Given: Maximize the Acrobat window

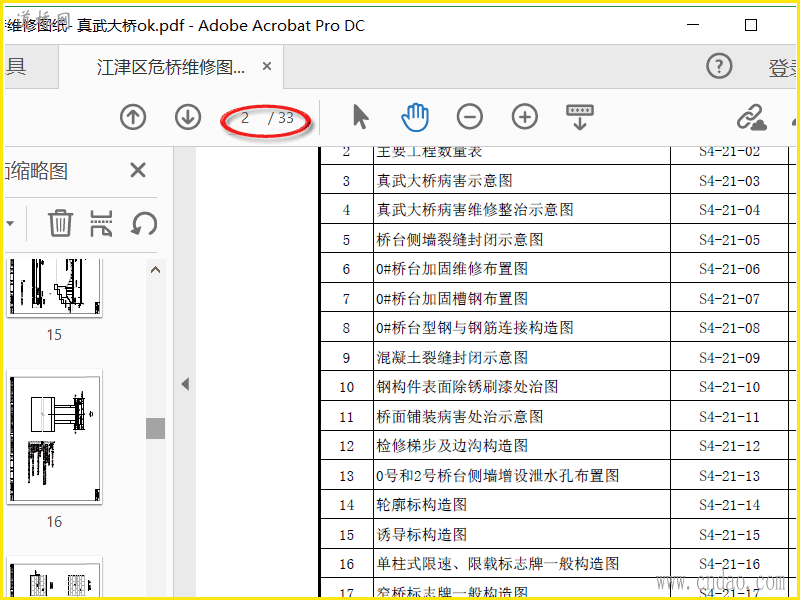Looking at the screenshot, I should point(751,25).
